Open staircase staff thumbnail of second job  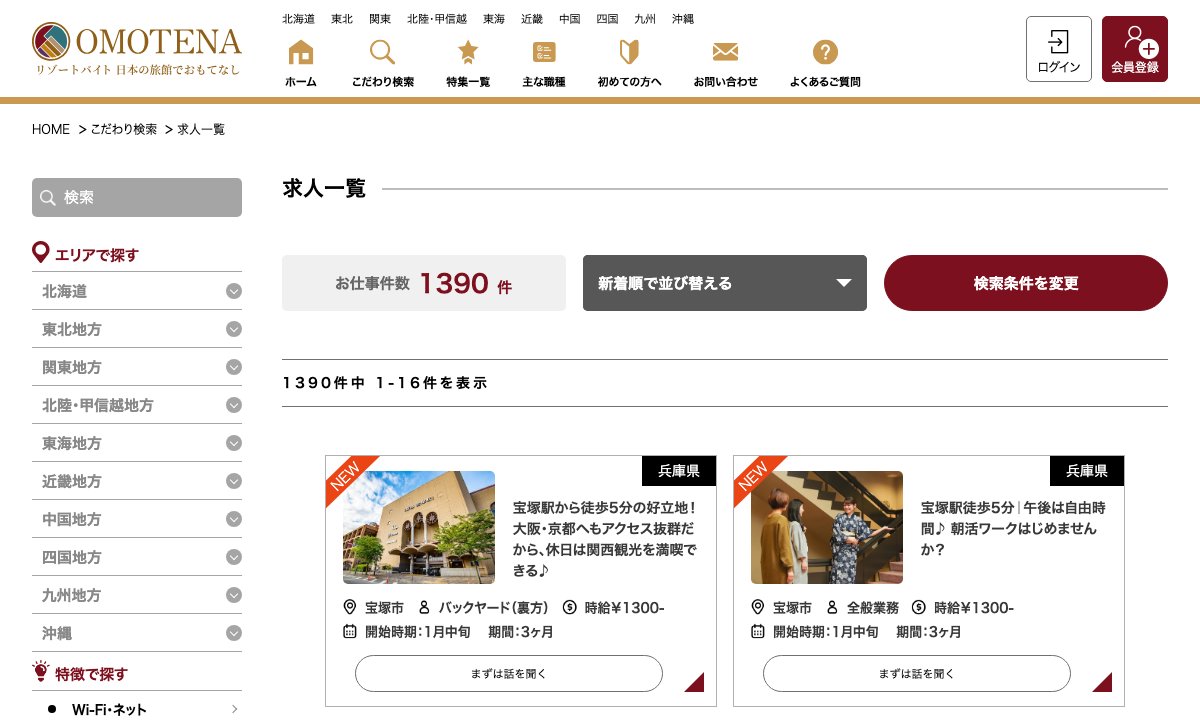click(x=827, y=527)
